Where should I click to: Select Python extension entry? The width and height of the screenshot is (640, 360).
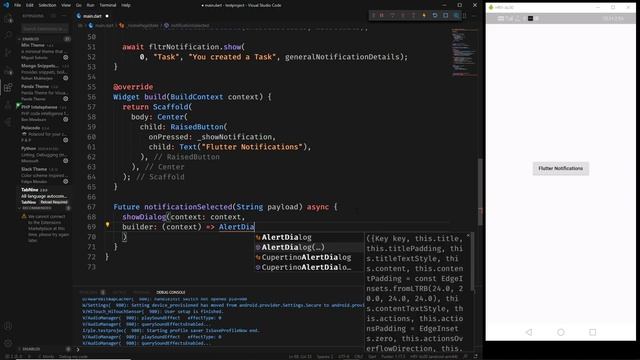tap(45, 155)
